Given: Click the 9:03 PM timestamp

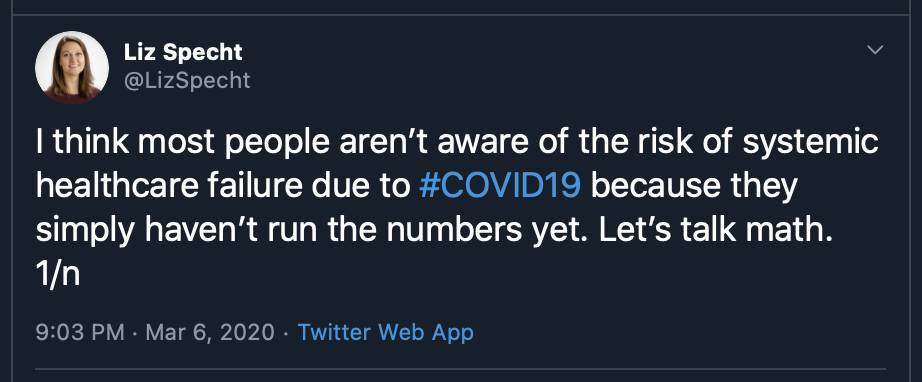Looking at the screenshot, I should tap(80, 333).
